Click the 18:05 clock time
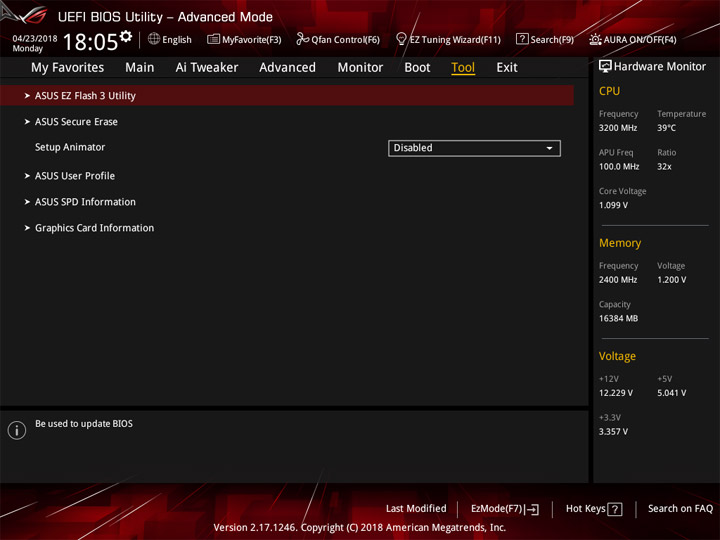 pos(90,42)
